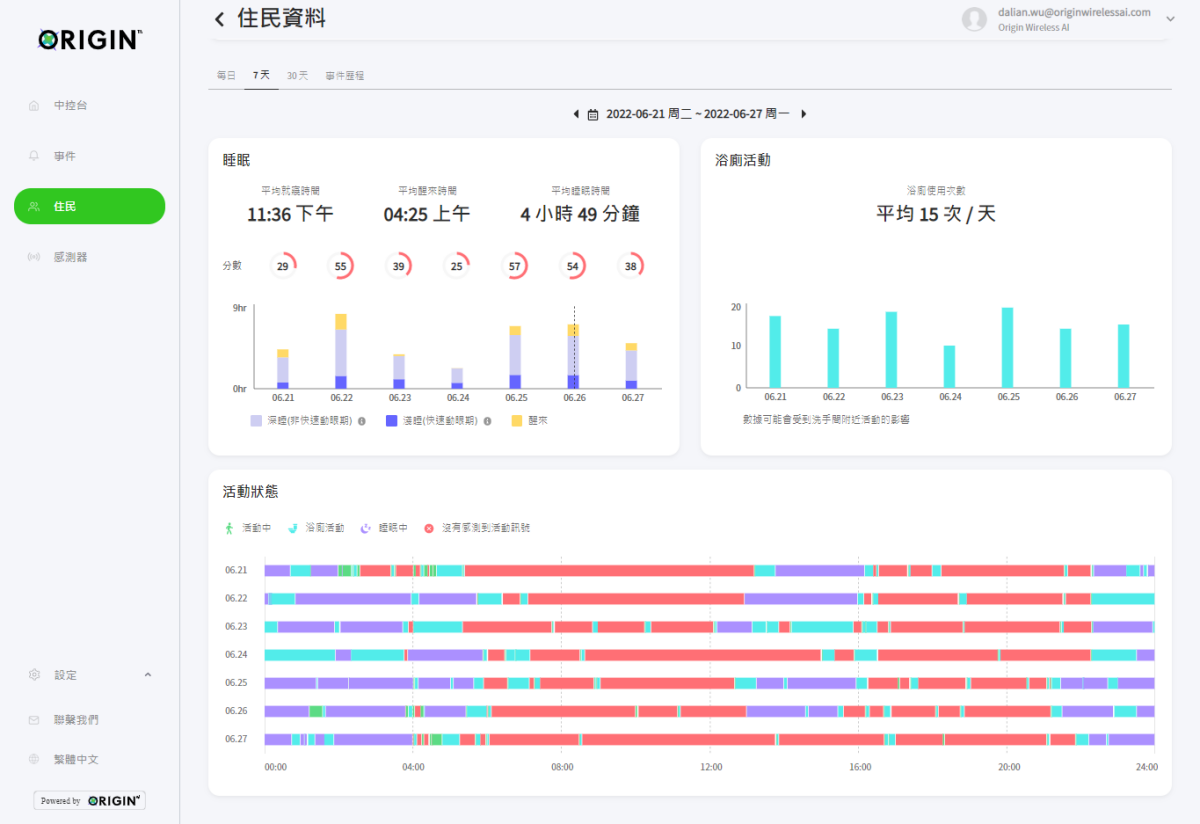The width and height of the screenshot is (1200, 824).
Task: Click the back arrow beside 住民資料
Action: pos(220,19)
